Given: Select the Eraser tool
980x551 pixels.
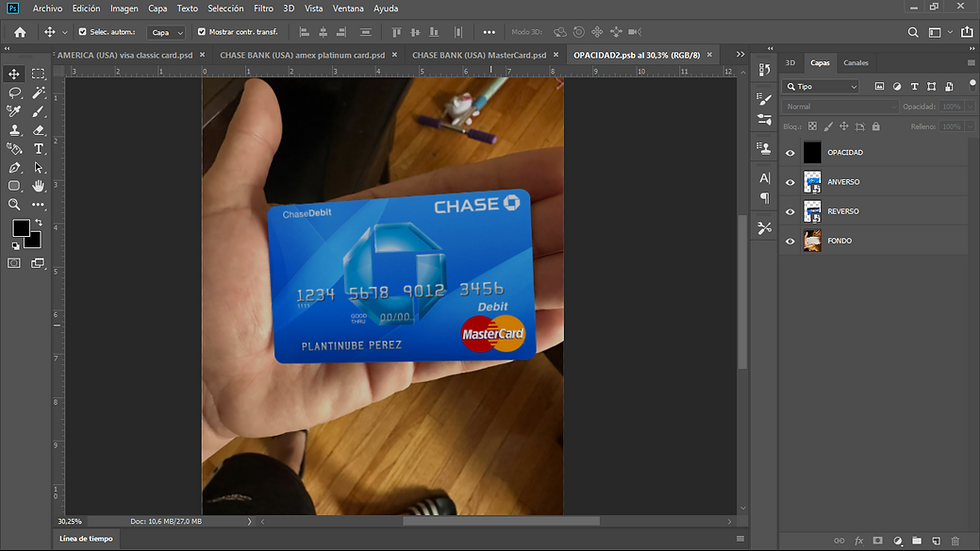Looking at the screenshot, I should 38,130.
